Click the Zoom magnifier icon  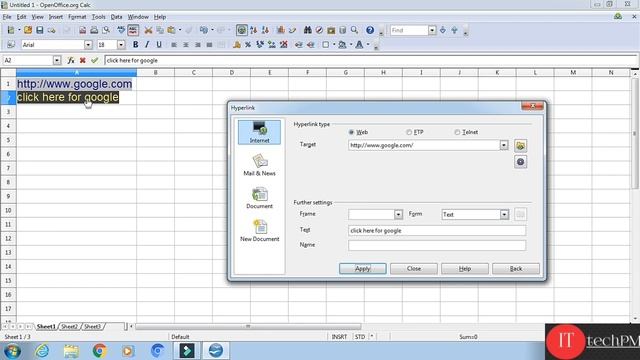(354, 30)
